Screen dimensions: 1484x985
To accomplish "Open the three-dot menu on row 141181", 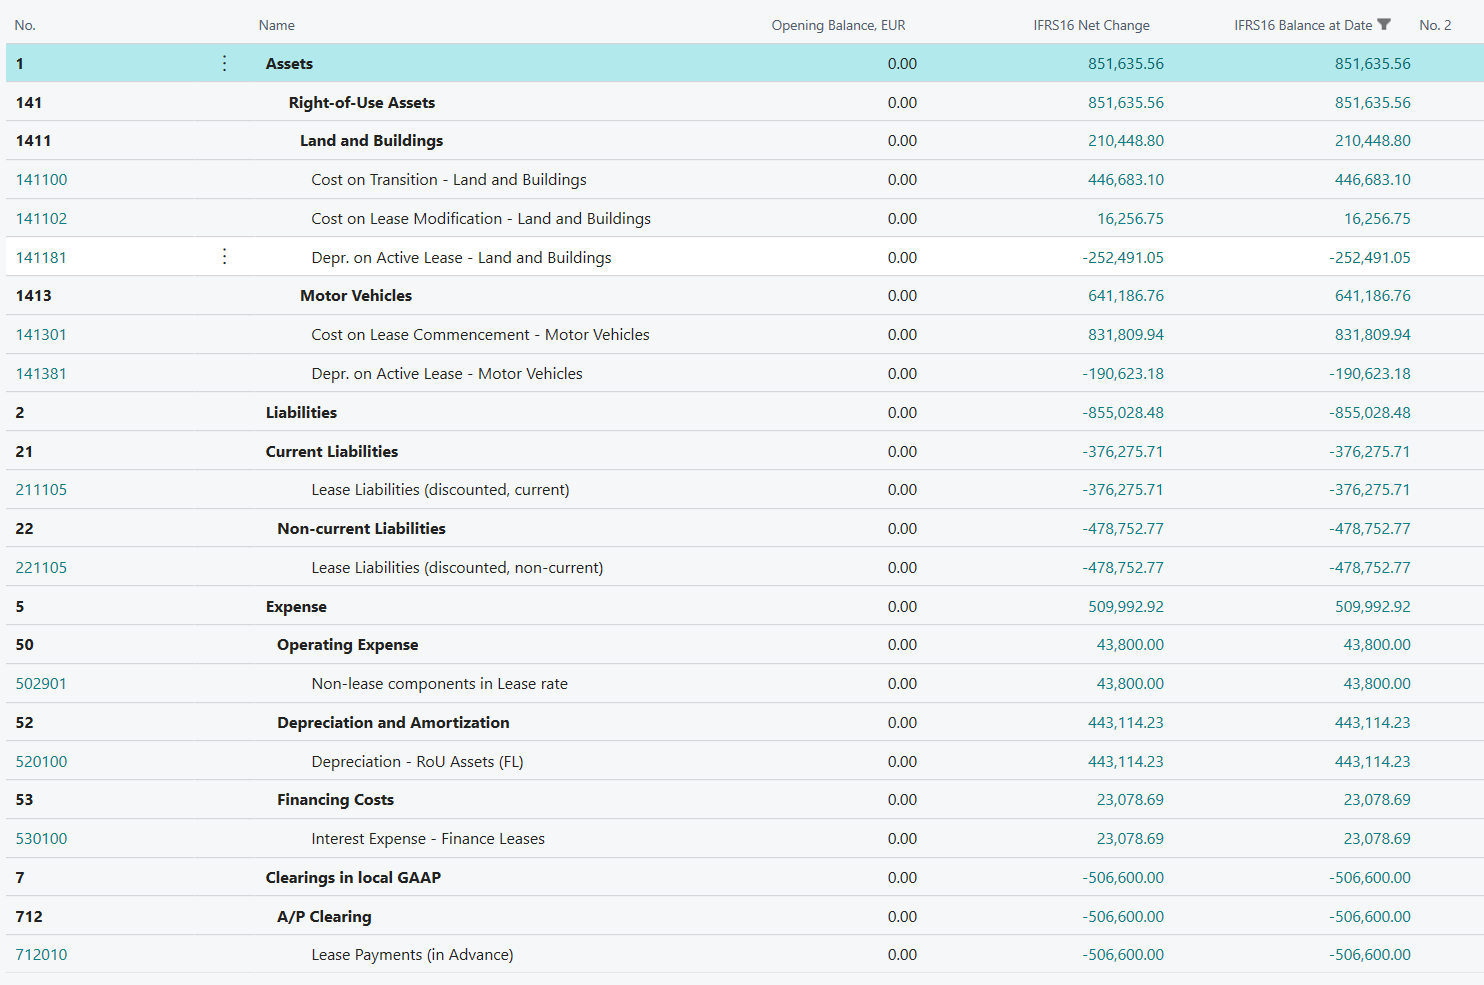I will 224,257.
